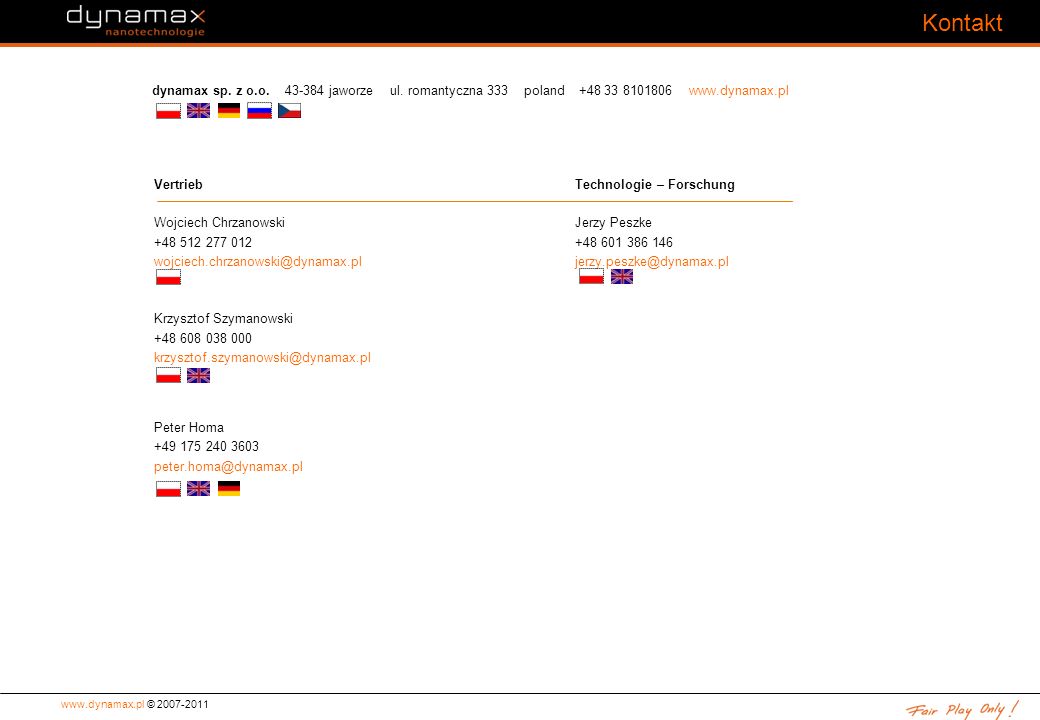The width and height of the screenshot is (1040, 720).
Task: Click company name dynamax sp. z o.o.
Action: (x=211, y=91)
